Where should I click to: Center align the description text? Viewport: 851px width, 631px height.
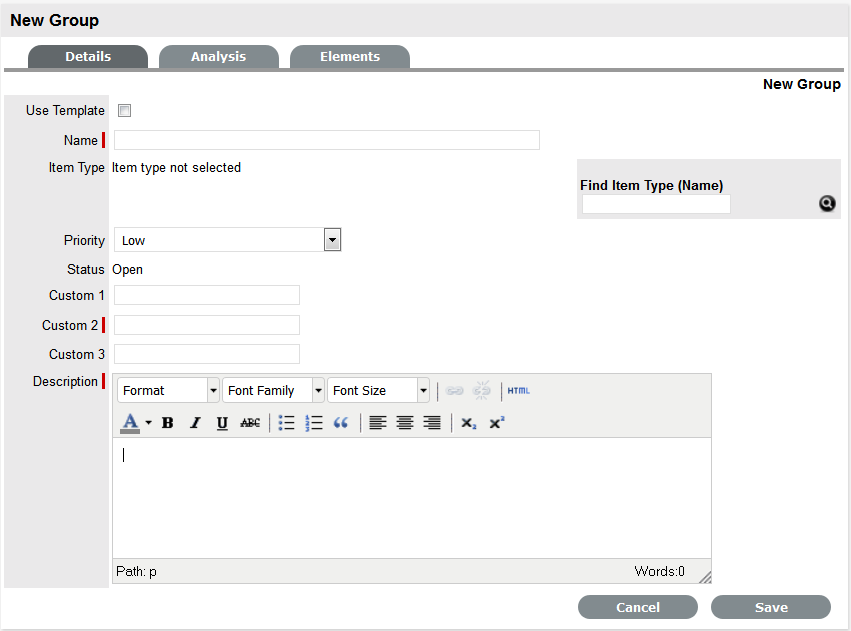coord(405,423)
